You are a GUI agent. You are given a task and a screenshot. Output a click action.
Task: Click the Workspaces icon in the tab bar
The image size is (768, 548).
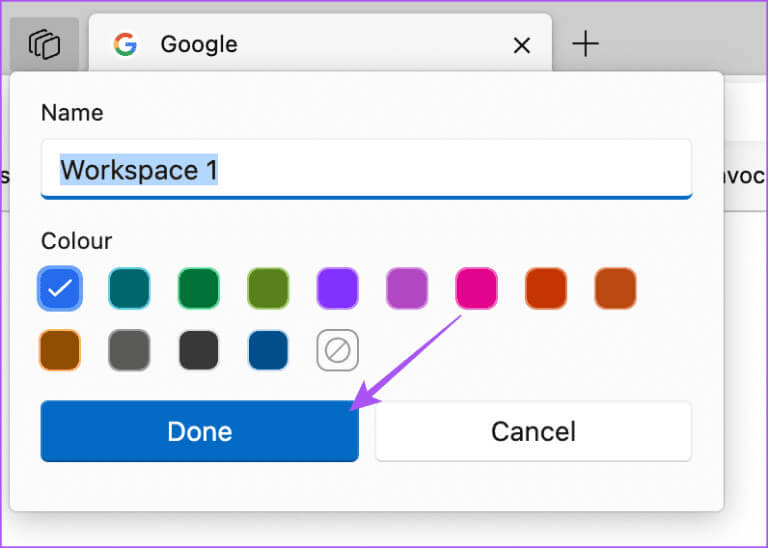coord(45,45)
